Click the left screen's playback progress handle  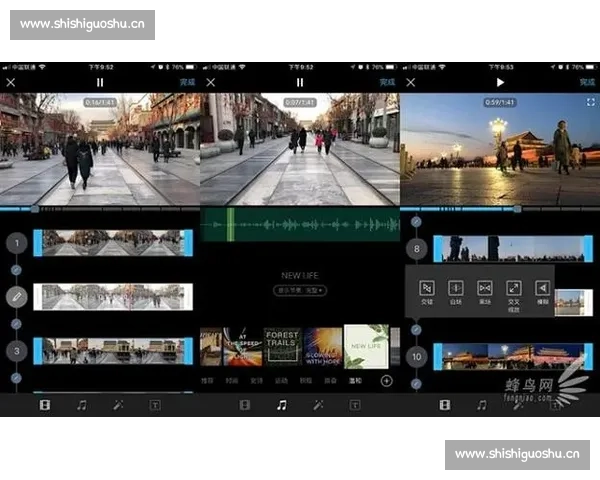click(35, 209)
